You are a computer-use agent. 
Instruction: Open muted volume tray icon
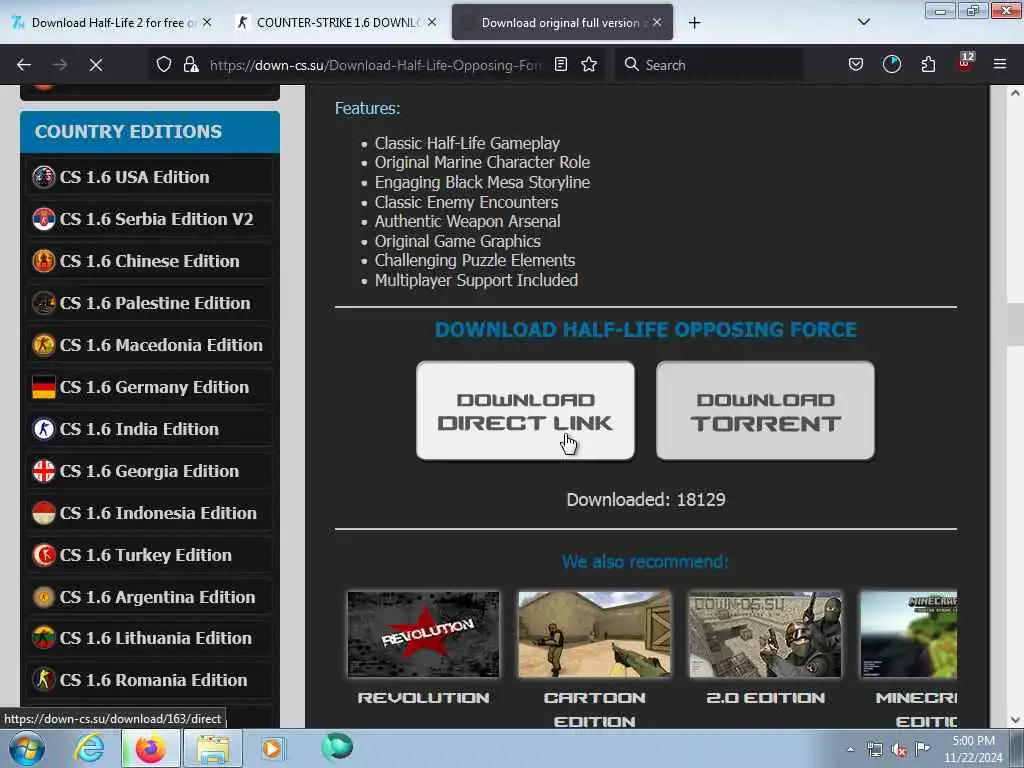tap(899, 750)
